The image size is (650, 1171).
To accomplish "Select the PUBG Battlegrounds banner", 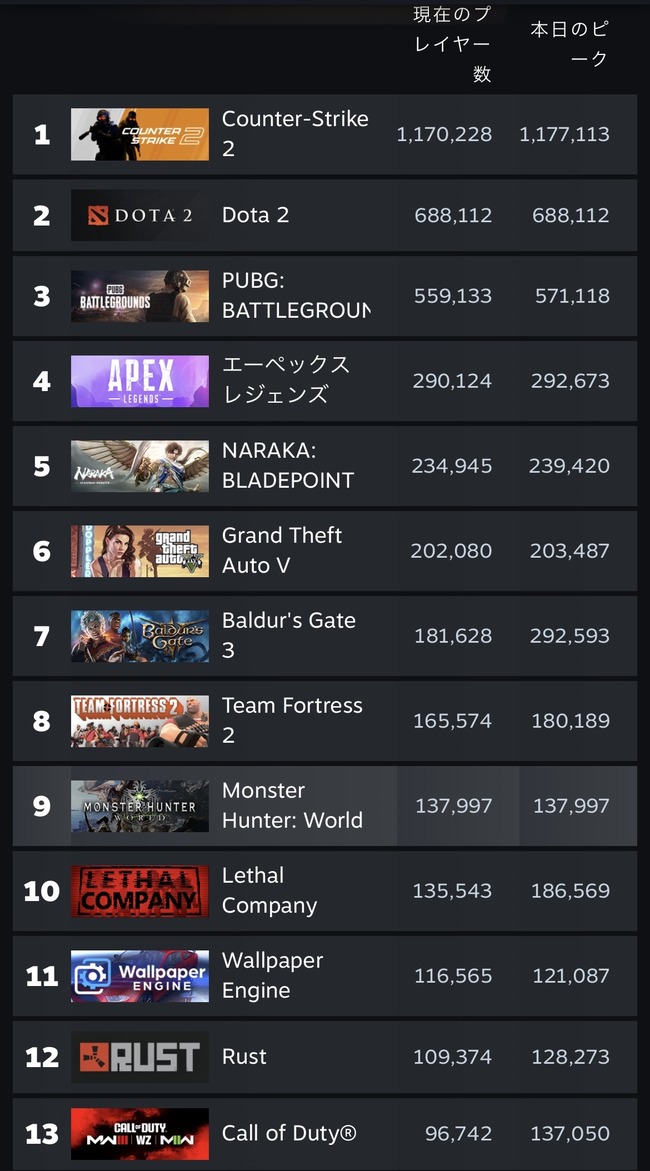I will tap(140, 296).
